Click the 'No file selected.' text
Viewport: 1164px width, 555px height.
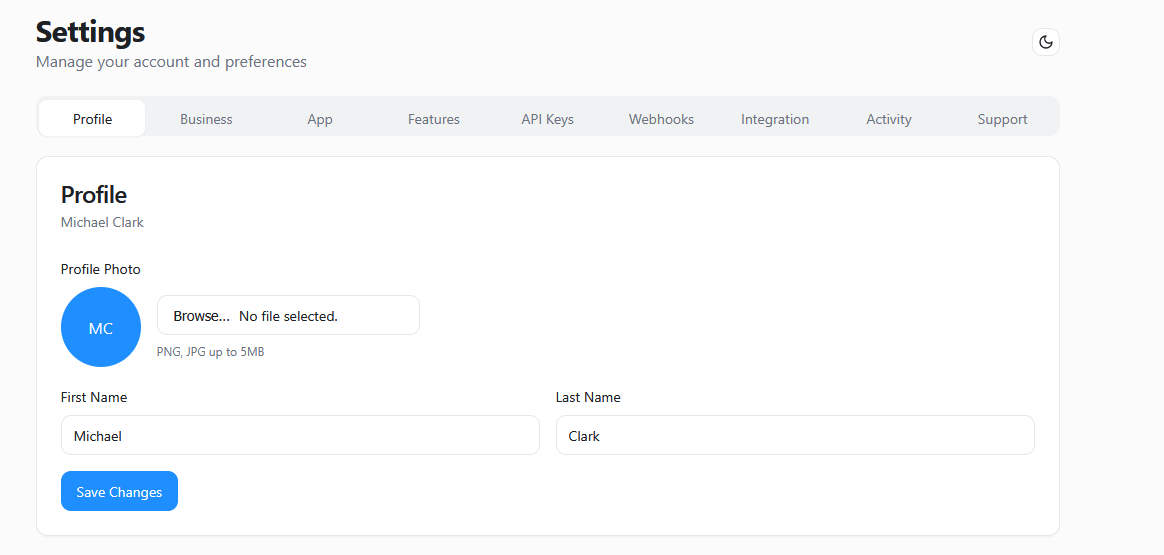288,316
